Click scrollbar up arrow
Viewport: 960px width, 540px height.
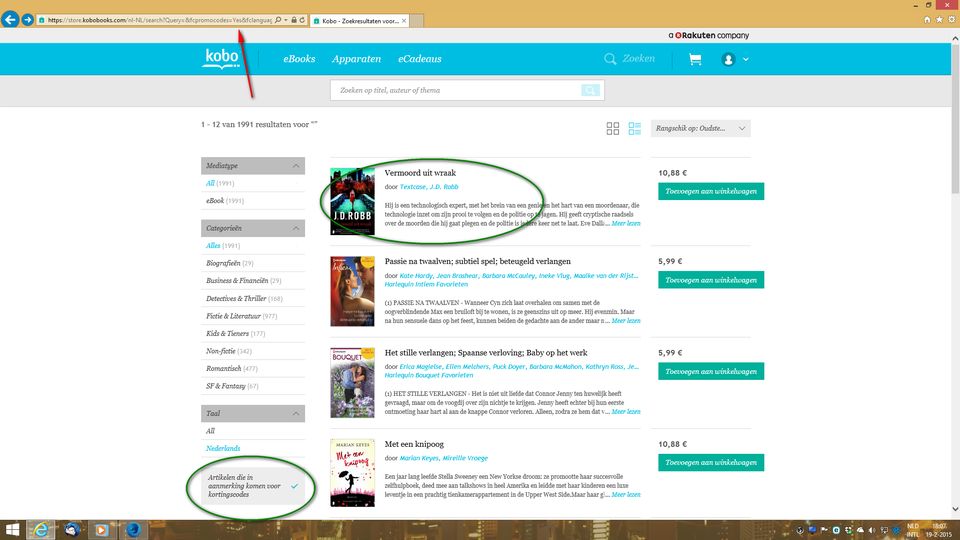pos(955,38)
